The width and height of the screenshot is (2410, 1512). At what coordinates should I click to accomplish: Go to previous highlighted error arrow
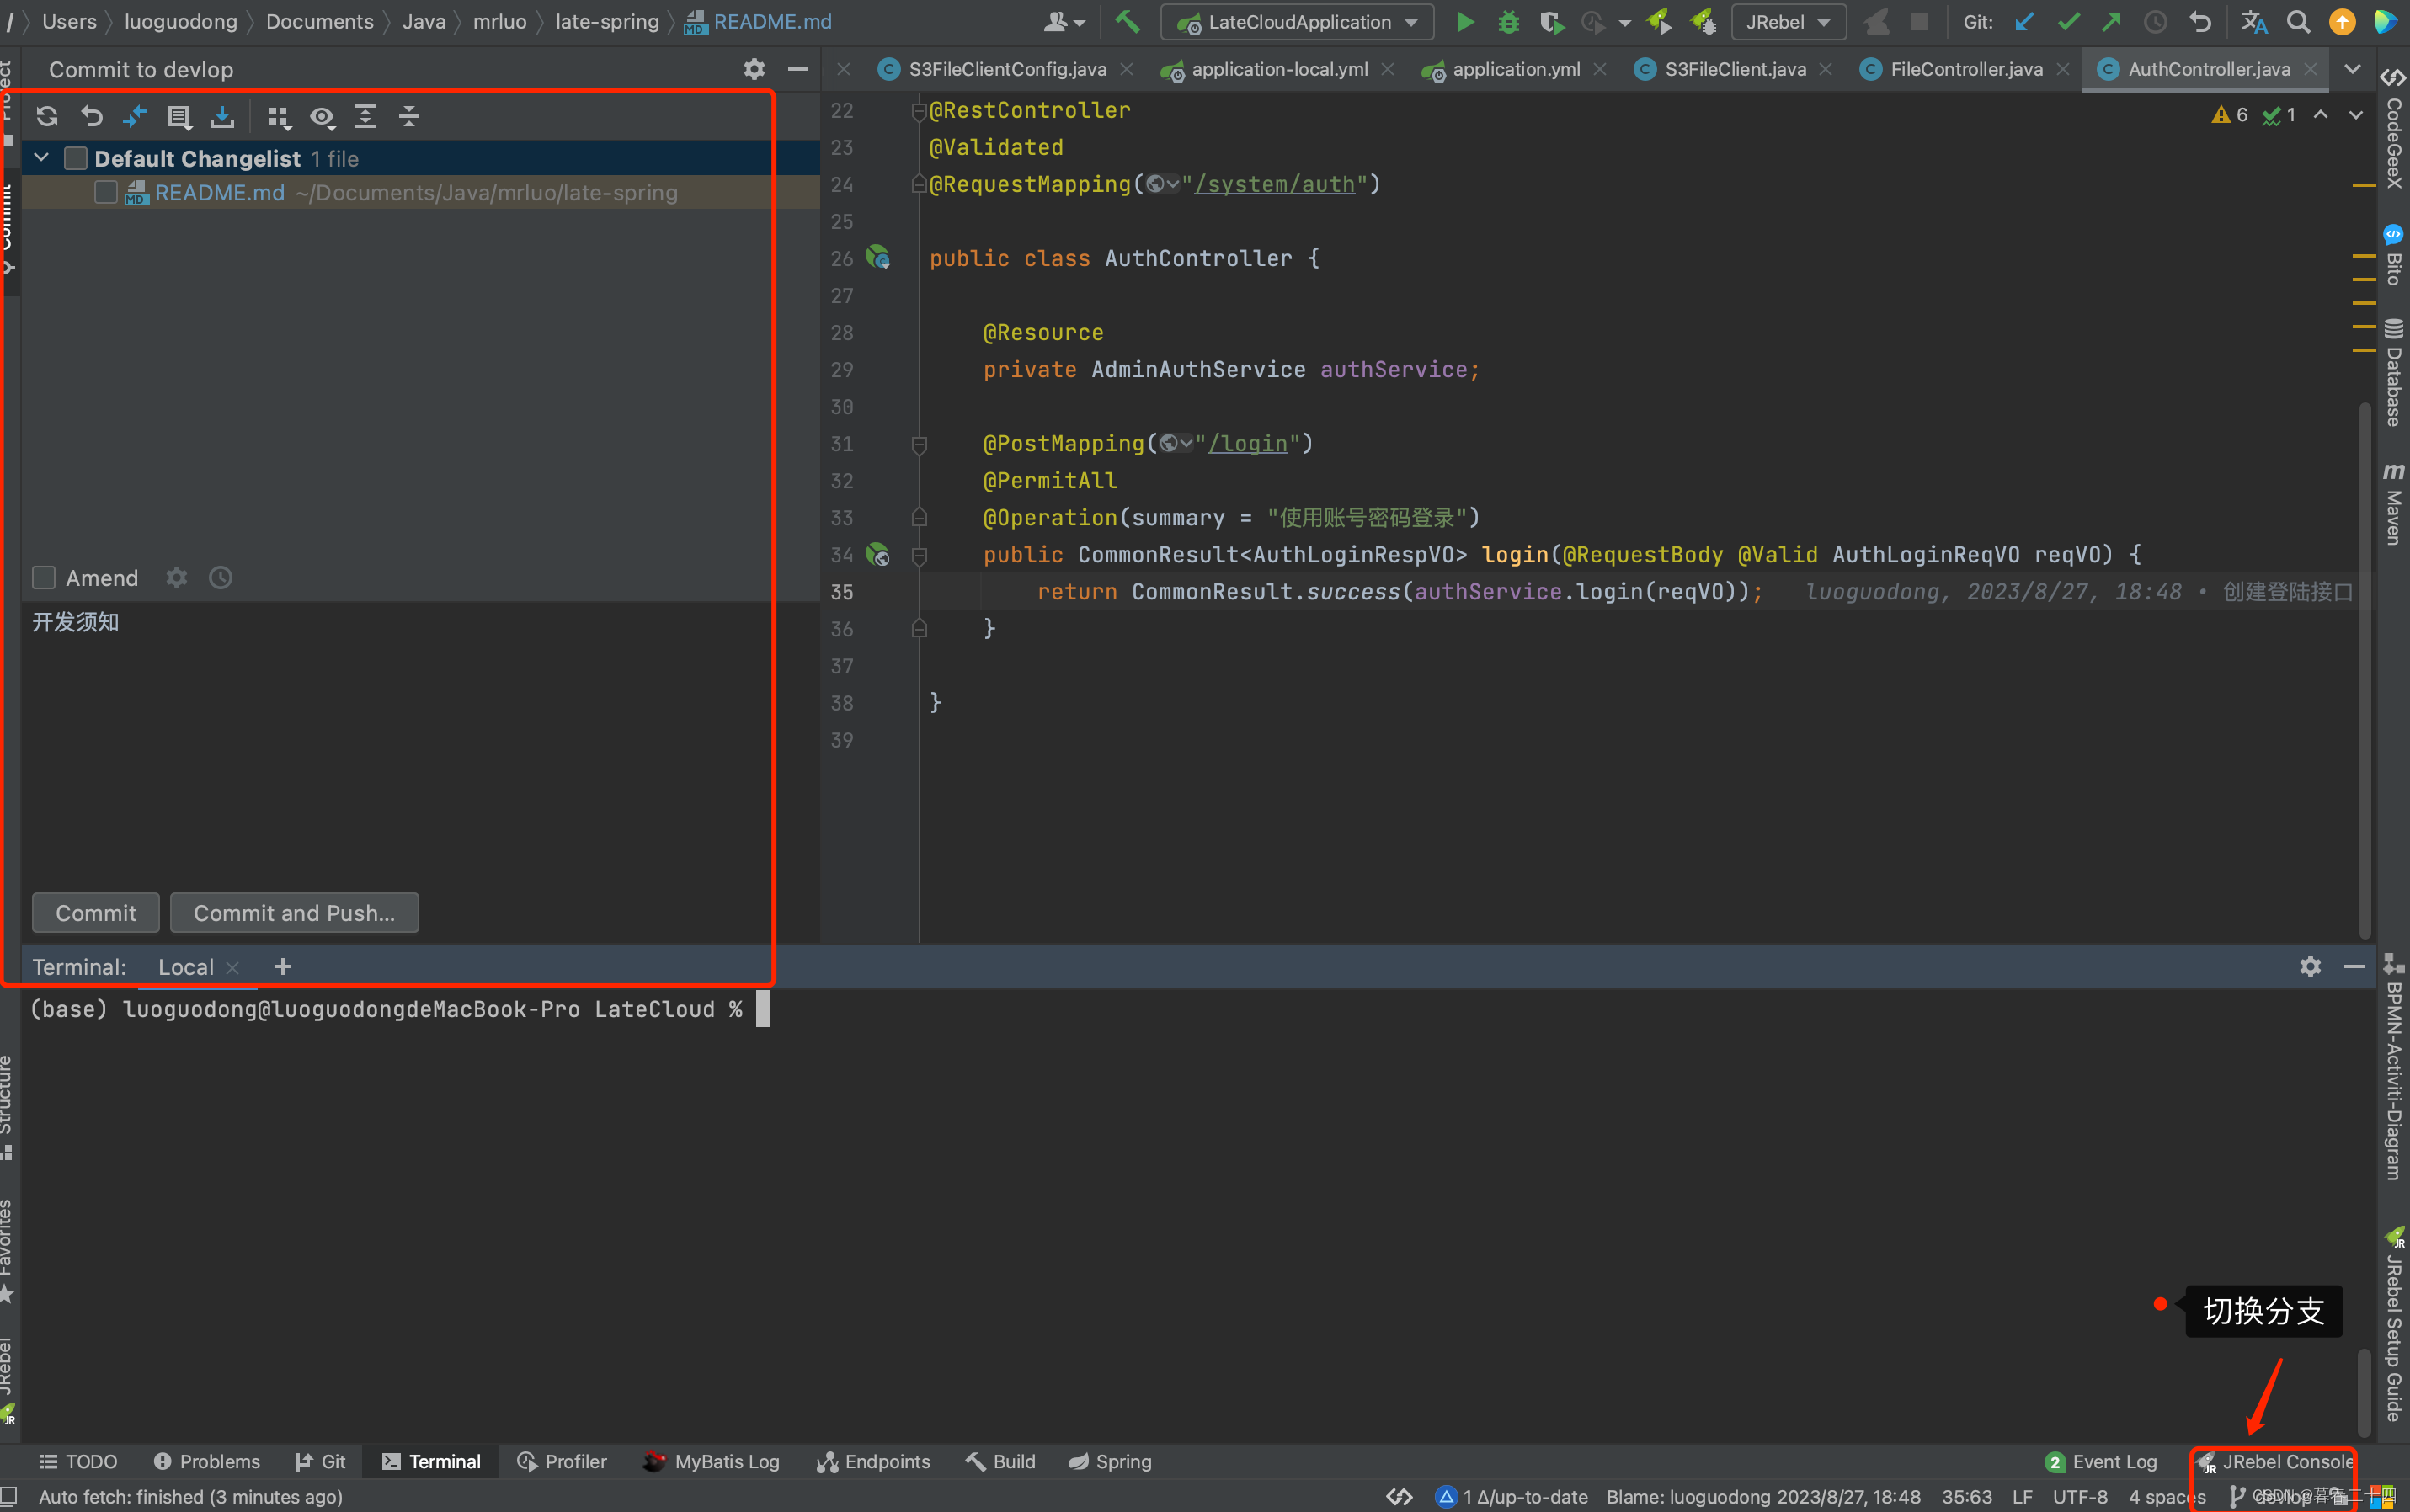pyautogui.click(x=2320, y=115)
